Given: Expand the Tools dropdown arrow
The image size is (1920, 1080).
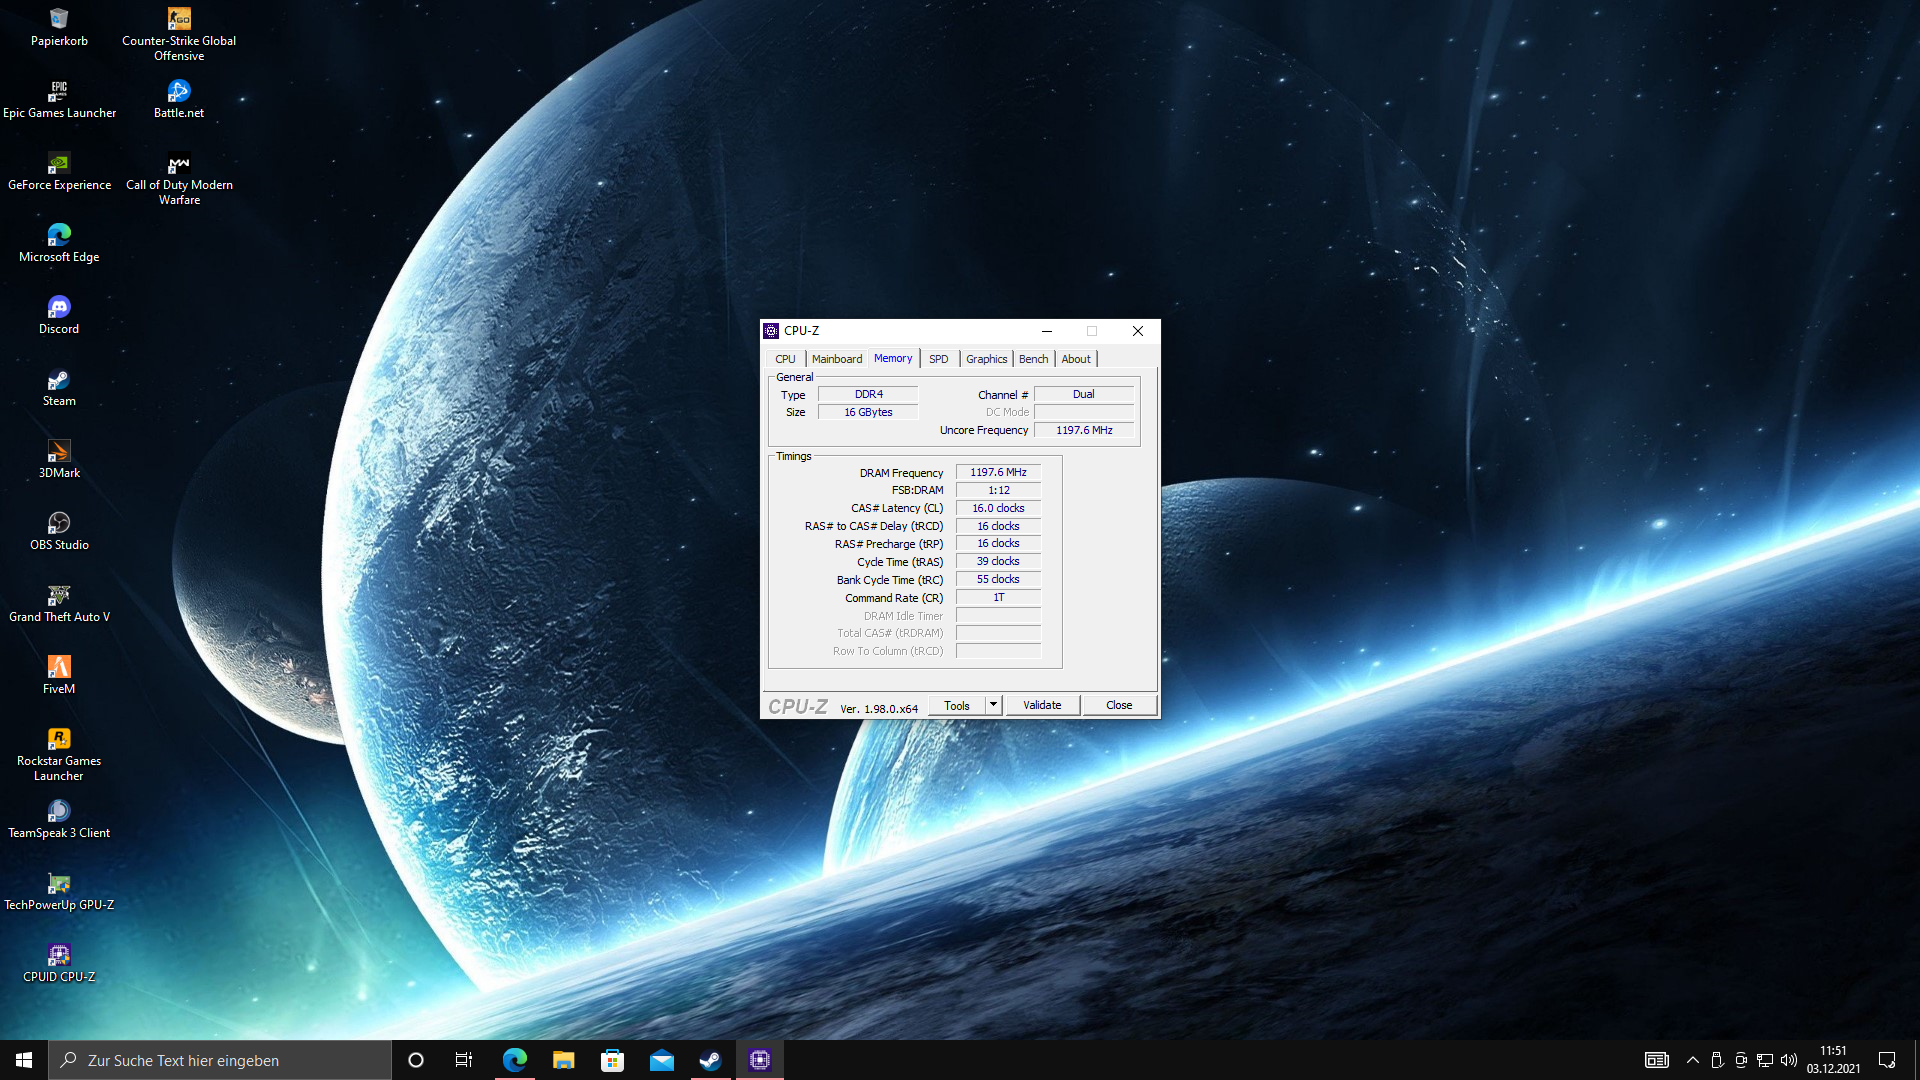Looking at the screenshot, I should pos(993,705).
